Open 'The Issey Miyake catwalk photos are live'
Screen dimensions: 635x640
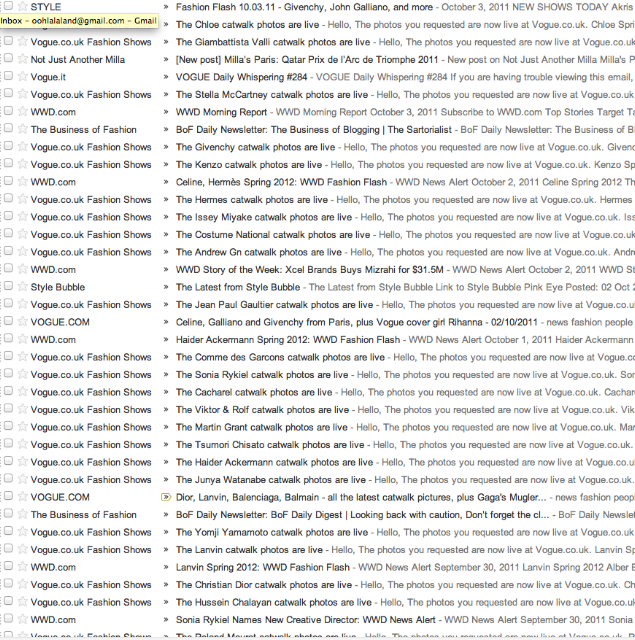point(264,217)
